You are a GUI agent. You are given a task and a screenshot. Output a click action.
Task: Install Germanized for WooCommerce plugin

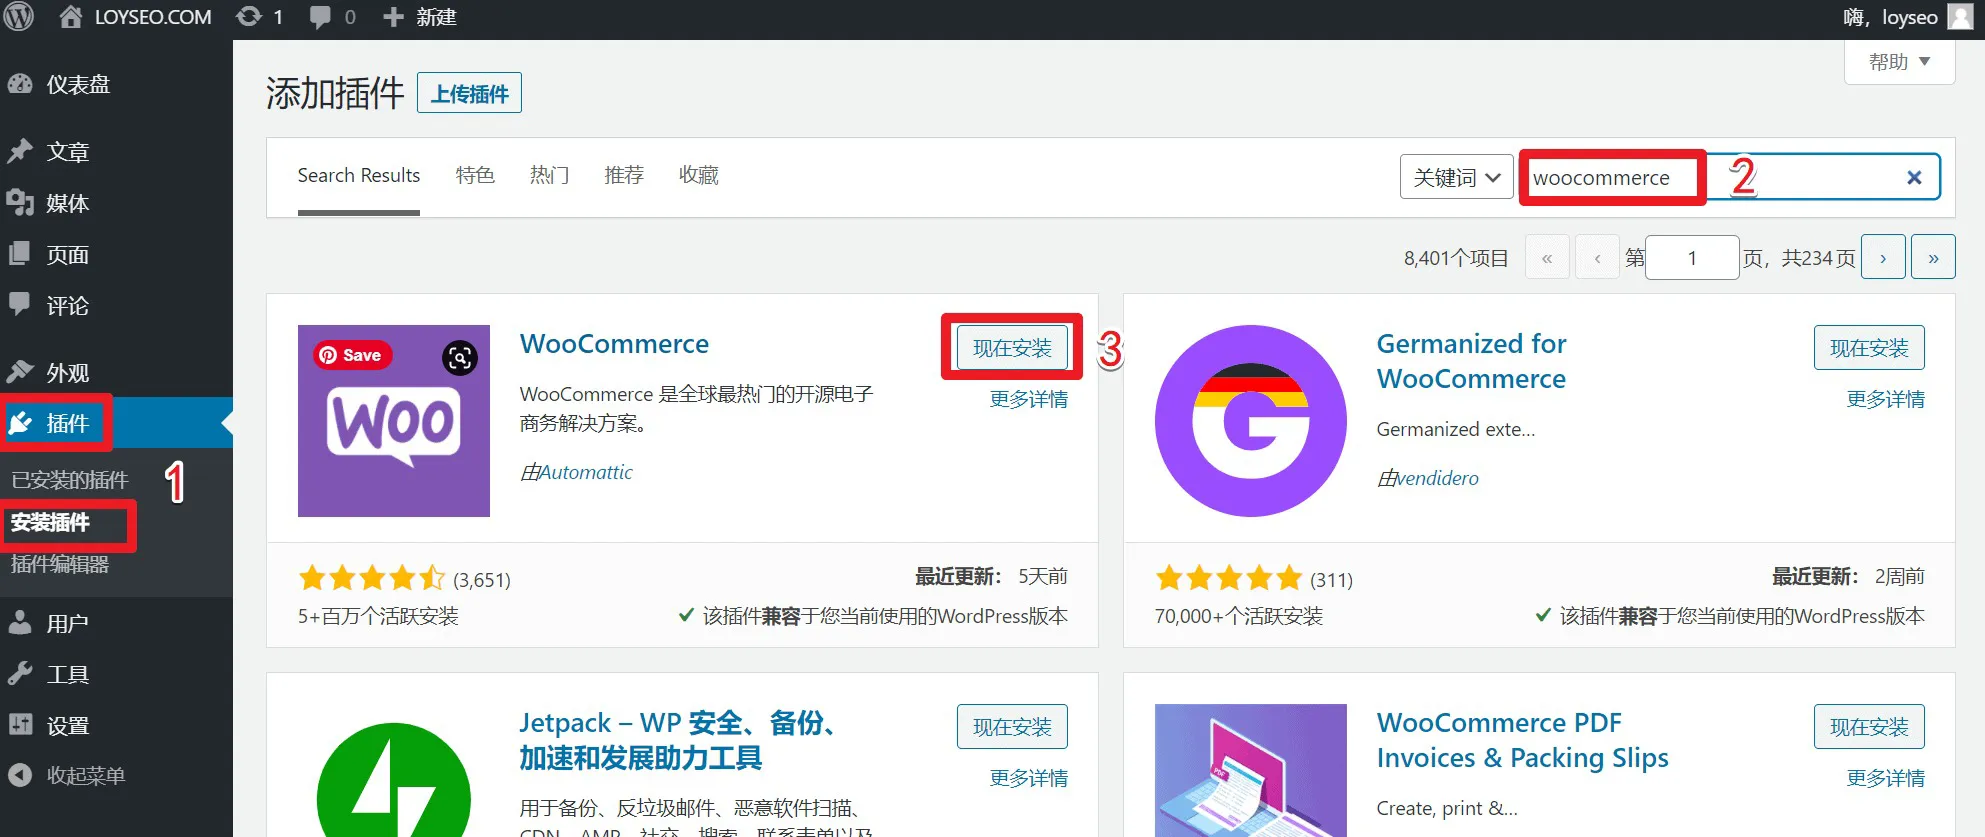(1869, 347)
